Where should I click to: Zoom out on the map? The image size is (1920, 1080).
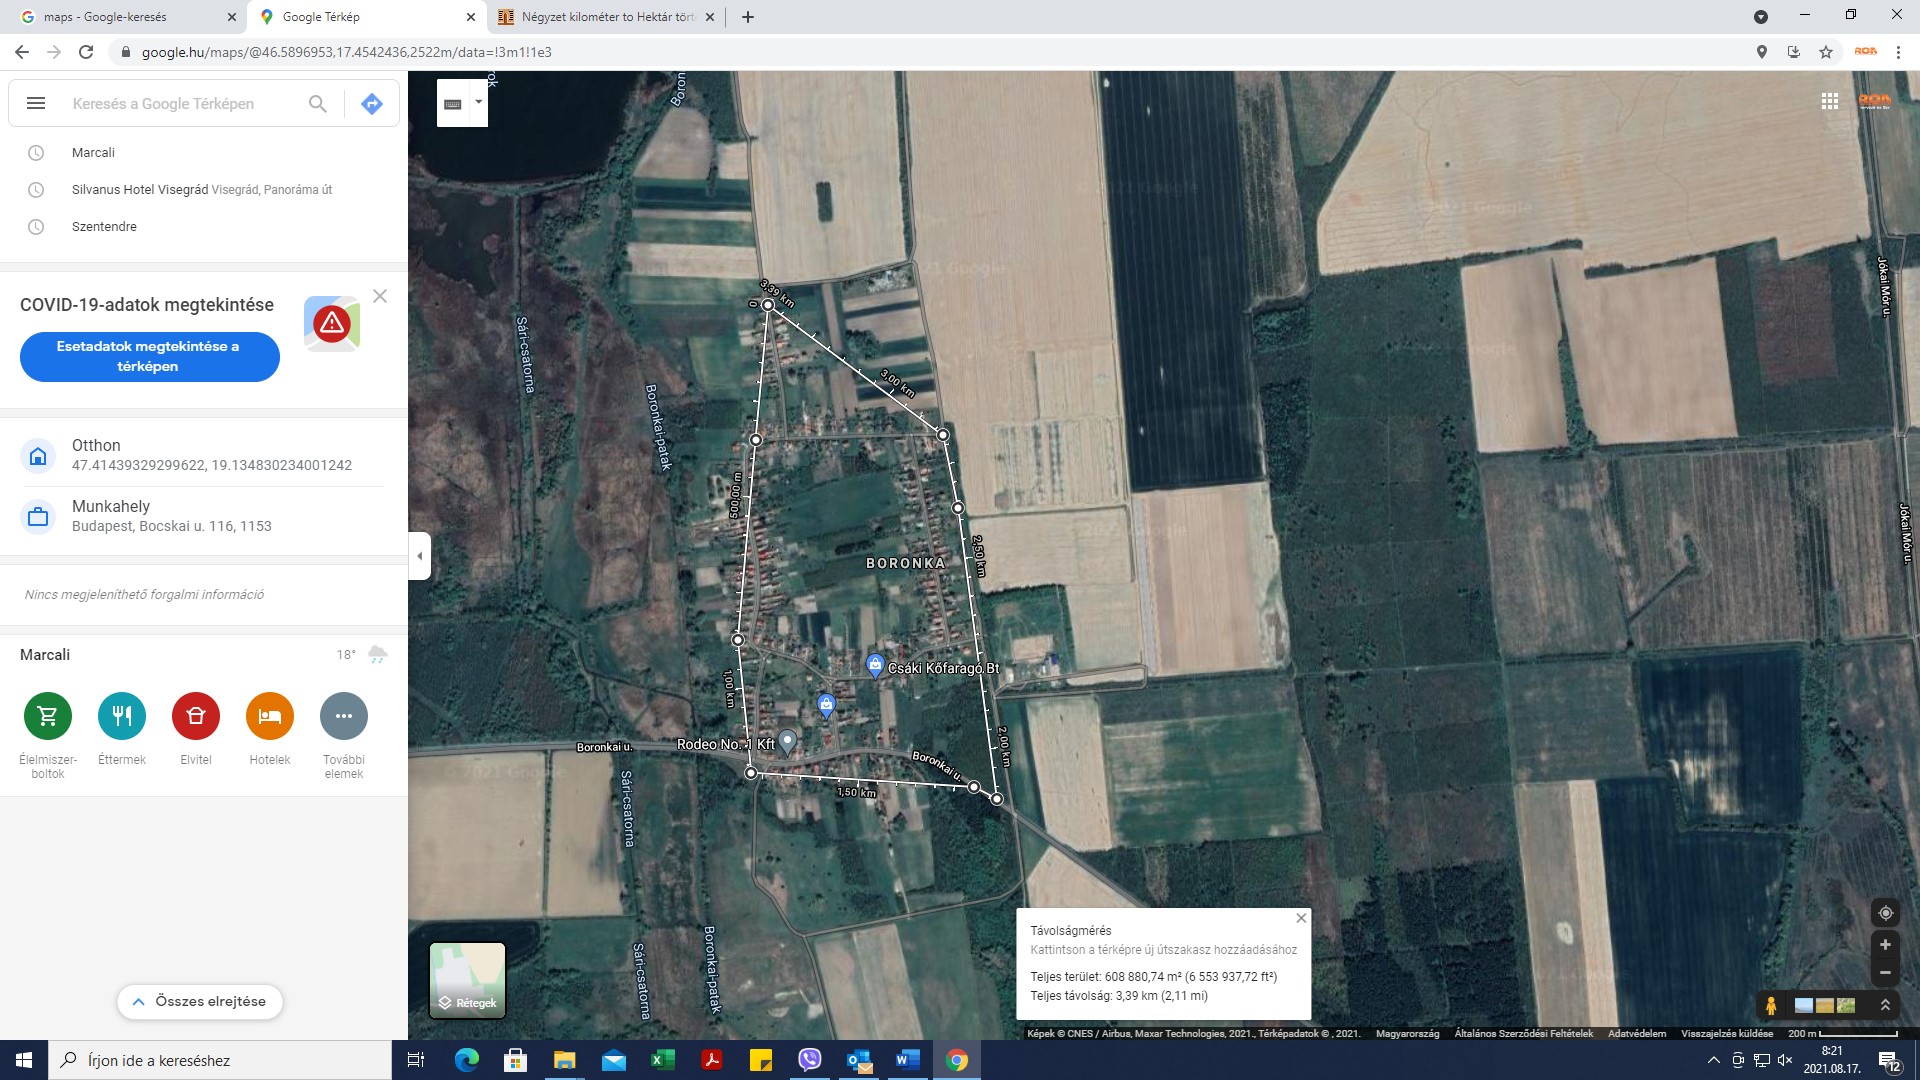pyautogui.click(x=1885, y=973)
